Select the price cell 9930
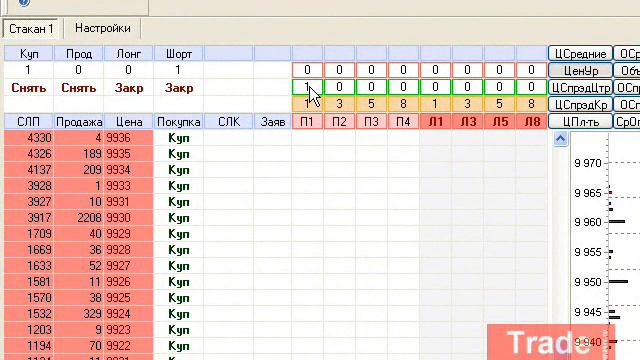 click(x=129, y=218)
